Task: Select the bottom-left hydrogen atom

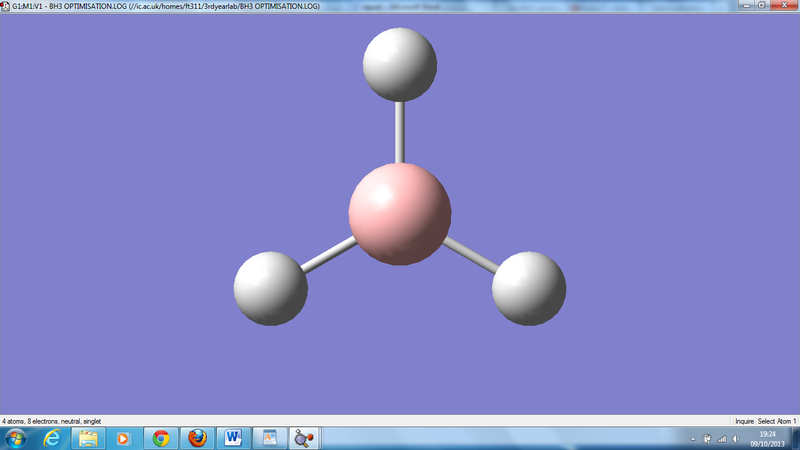Action: [x=270, y=288]
